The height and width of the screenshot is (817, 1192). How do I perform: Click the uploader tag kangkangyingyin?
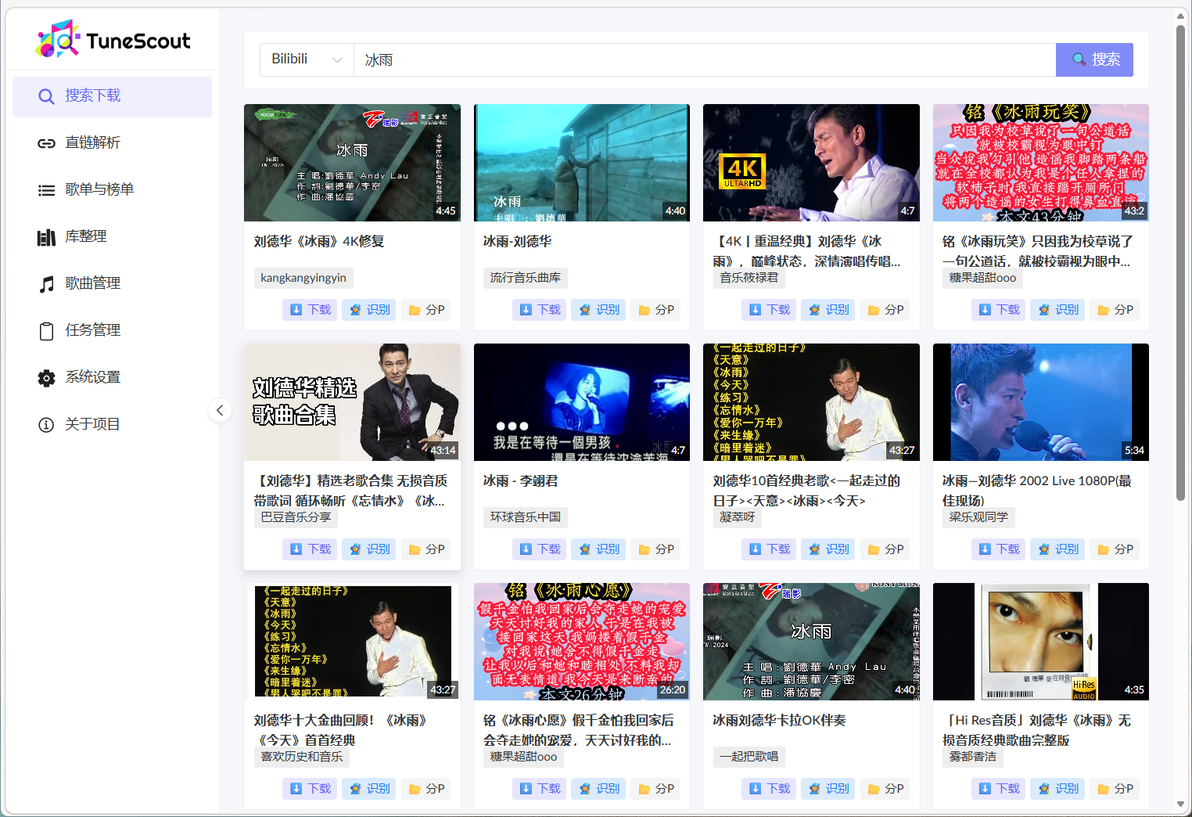(x=303, y=278)
